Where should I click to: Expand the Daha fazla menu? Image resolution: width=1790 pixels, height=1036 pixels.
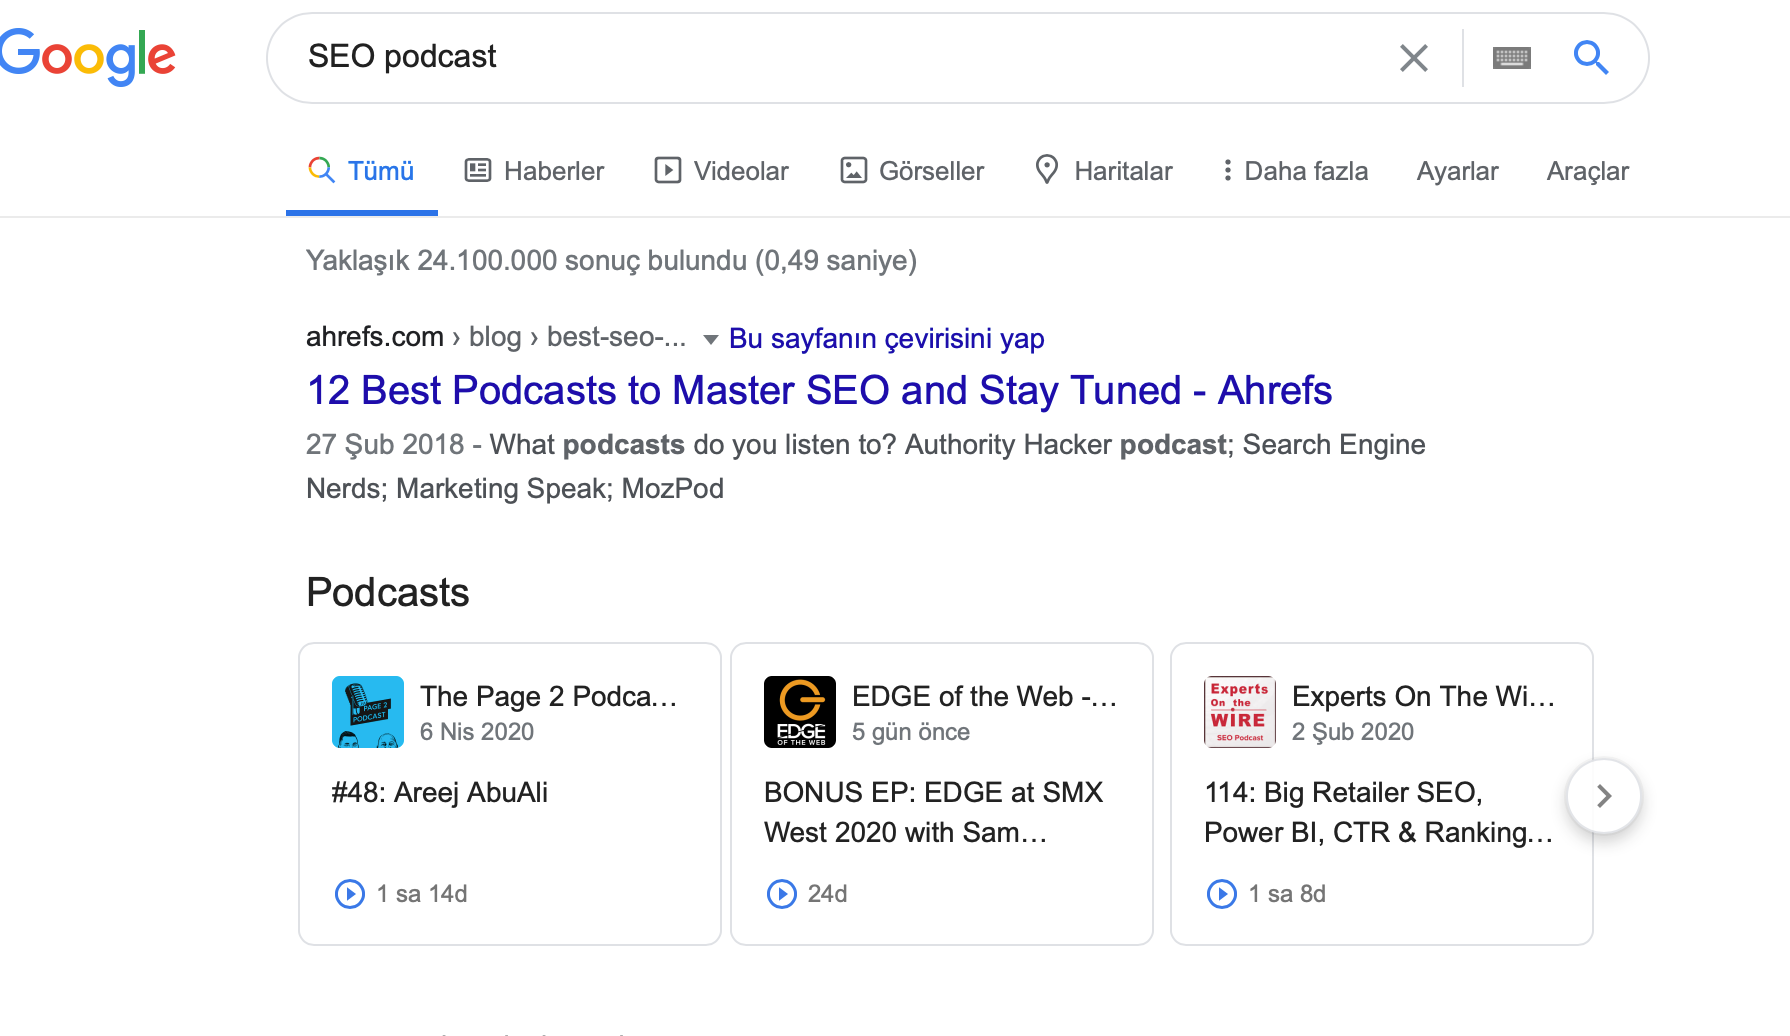[1294, 171]
